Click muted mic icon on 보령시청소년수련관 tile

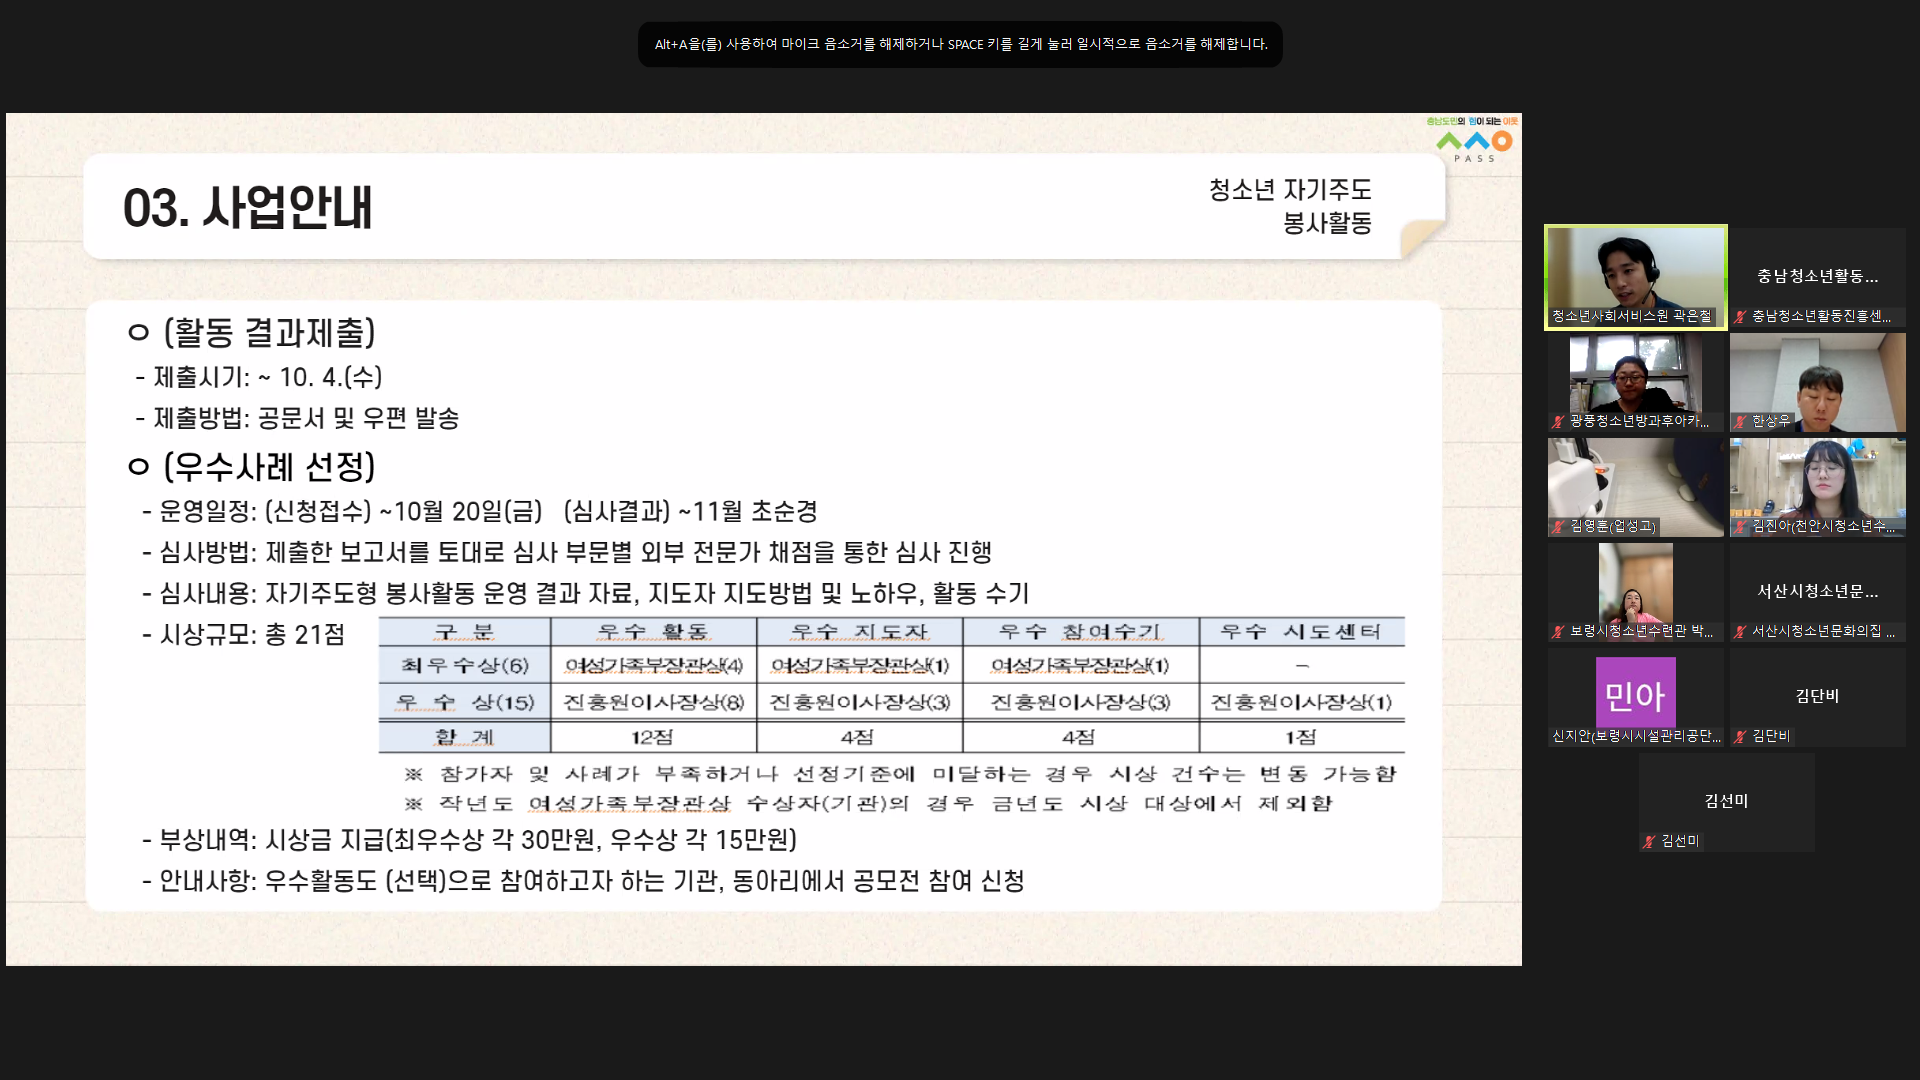(1558, 632)
